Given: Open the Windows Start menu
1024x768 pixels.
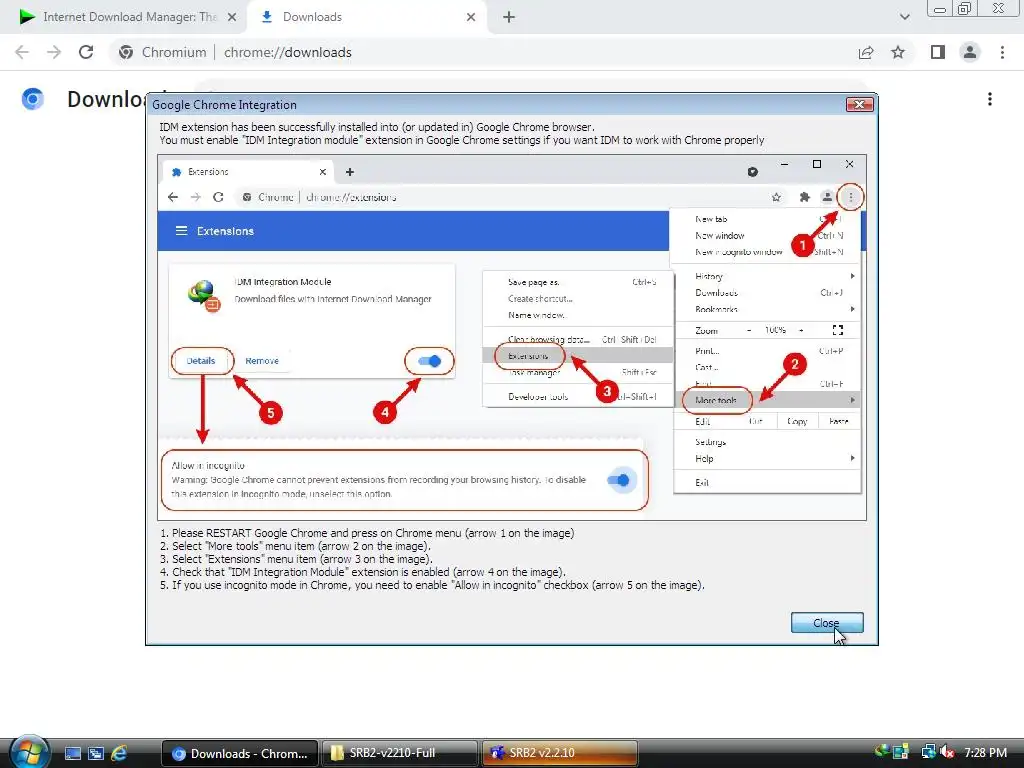Looking at the screenshot, I should pos(29,752).
